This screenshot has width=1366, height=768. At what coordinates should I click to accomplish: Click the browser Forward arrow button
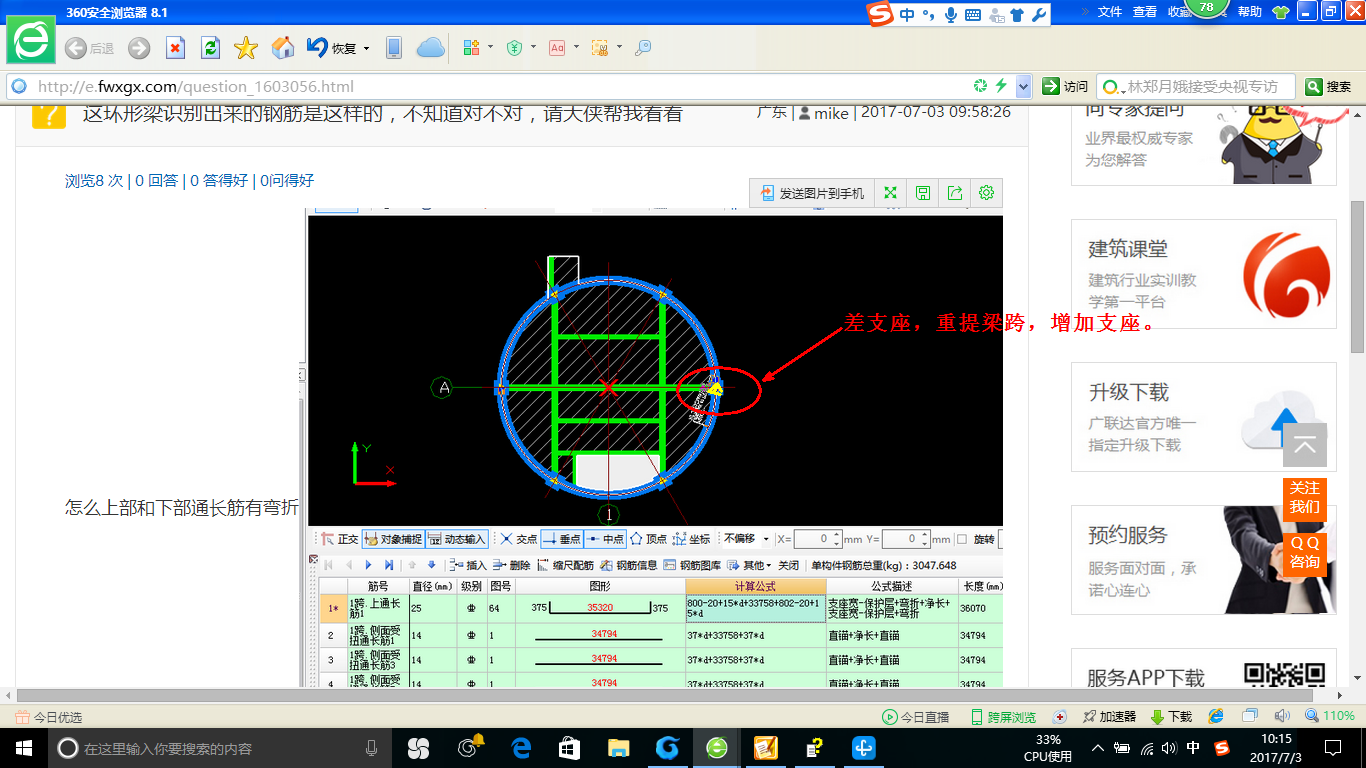click(x=139, y=48)
